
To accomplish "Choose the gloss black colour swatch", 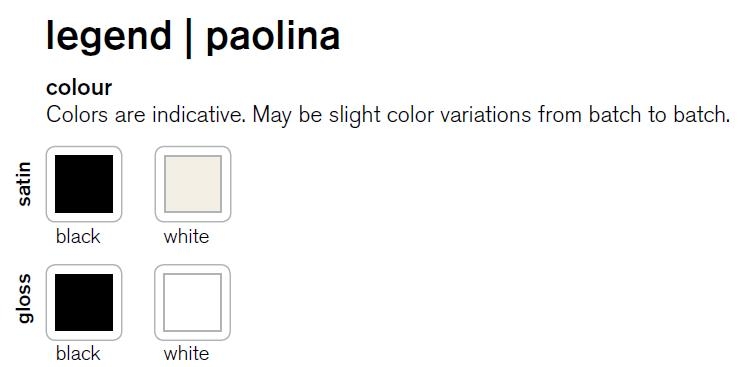I will tap(84, 302).
